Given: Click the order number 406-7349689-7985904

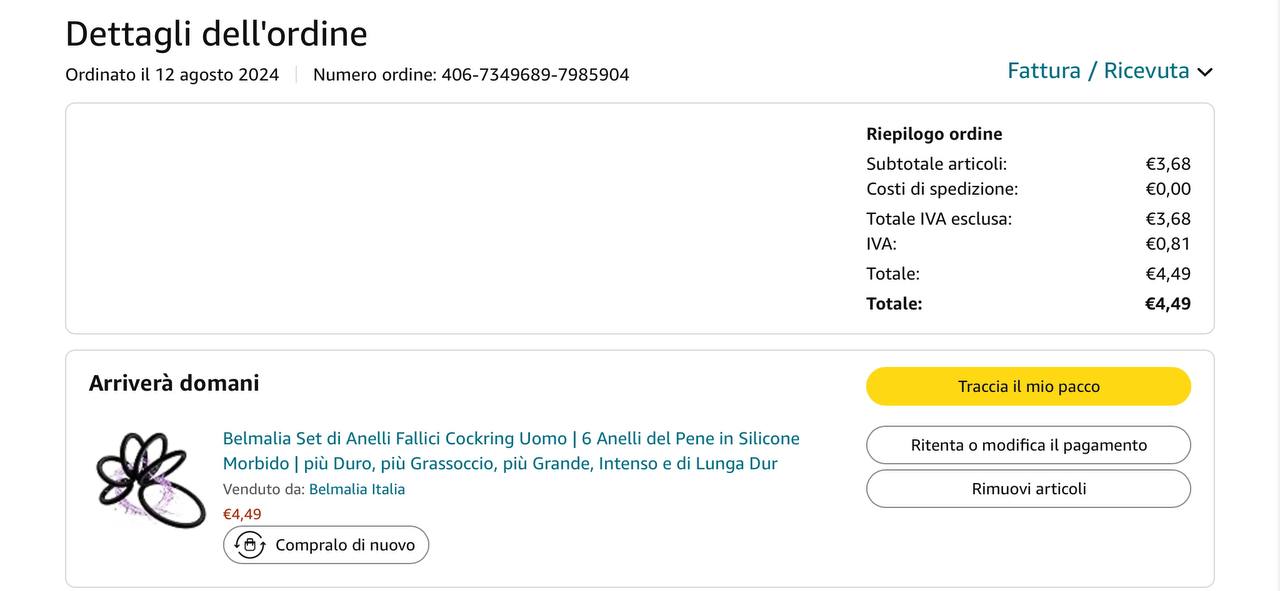Looking at the screenshot, I should [x=535, y=75].
